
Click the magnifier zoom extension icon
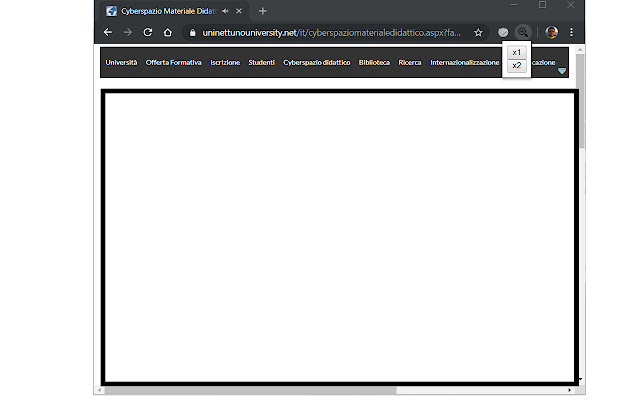coord(522,32)
